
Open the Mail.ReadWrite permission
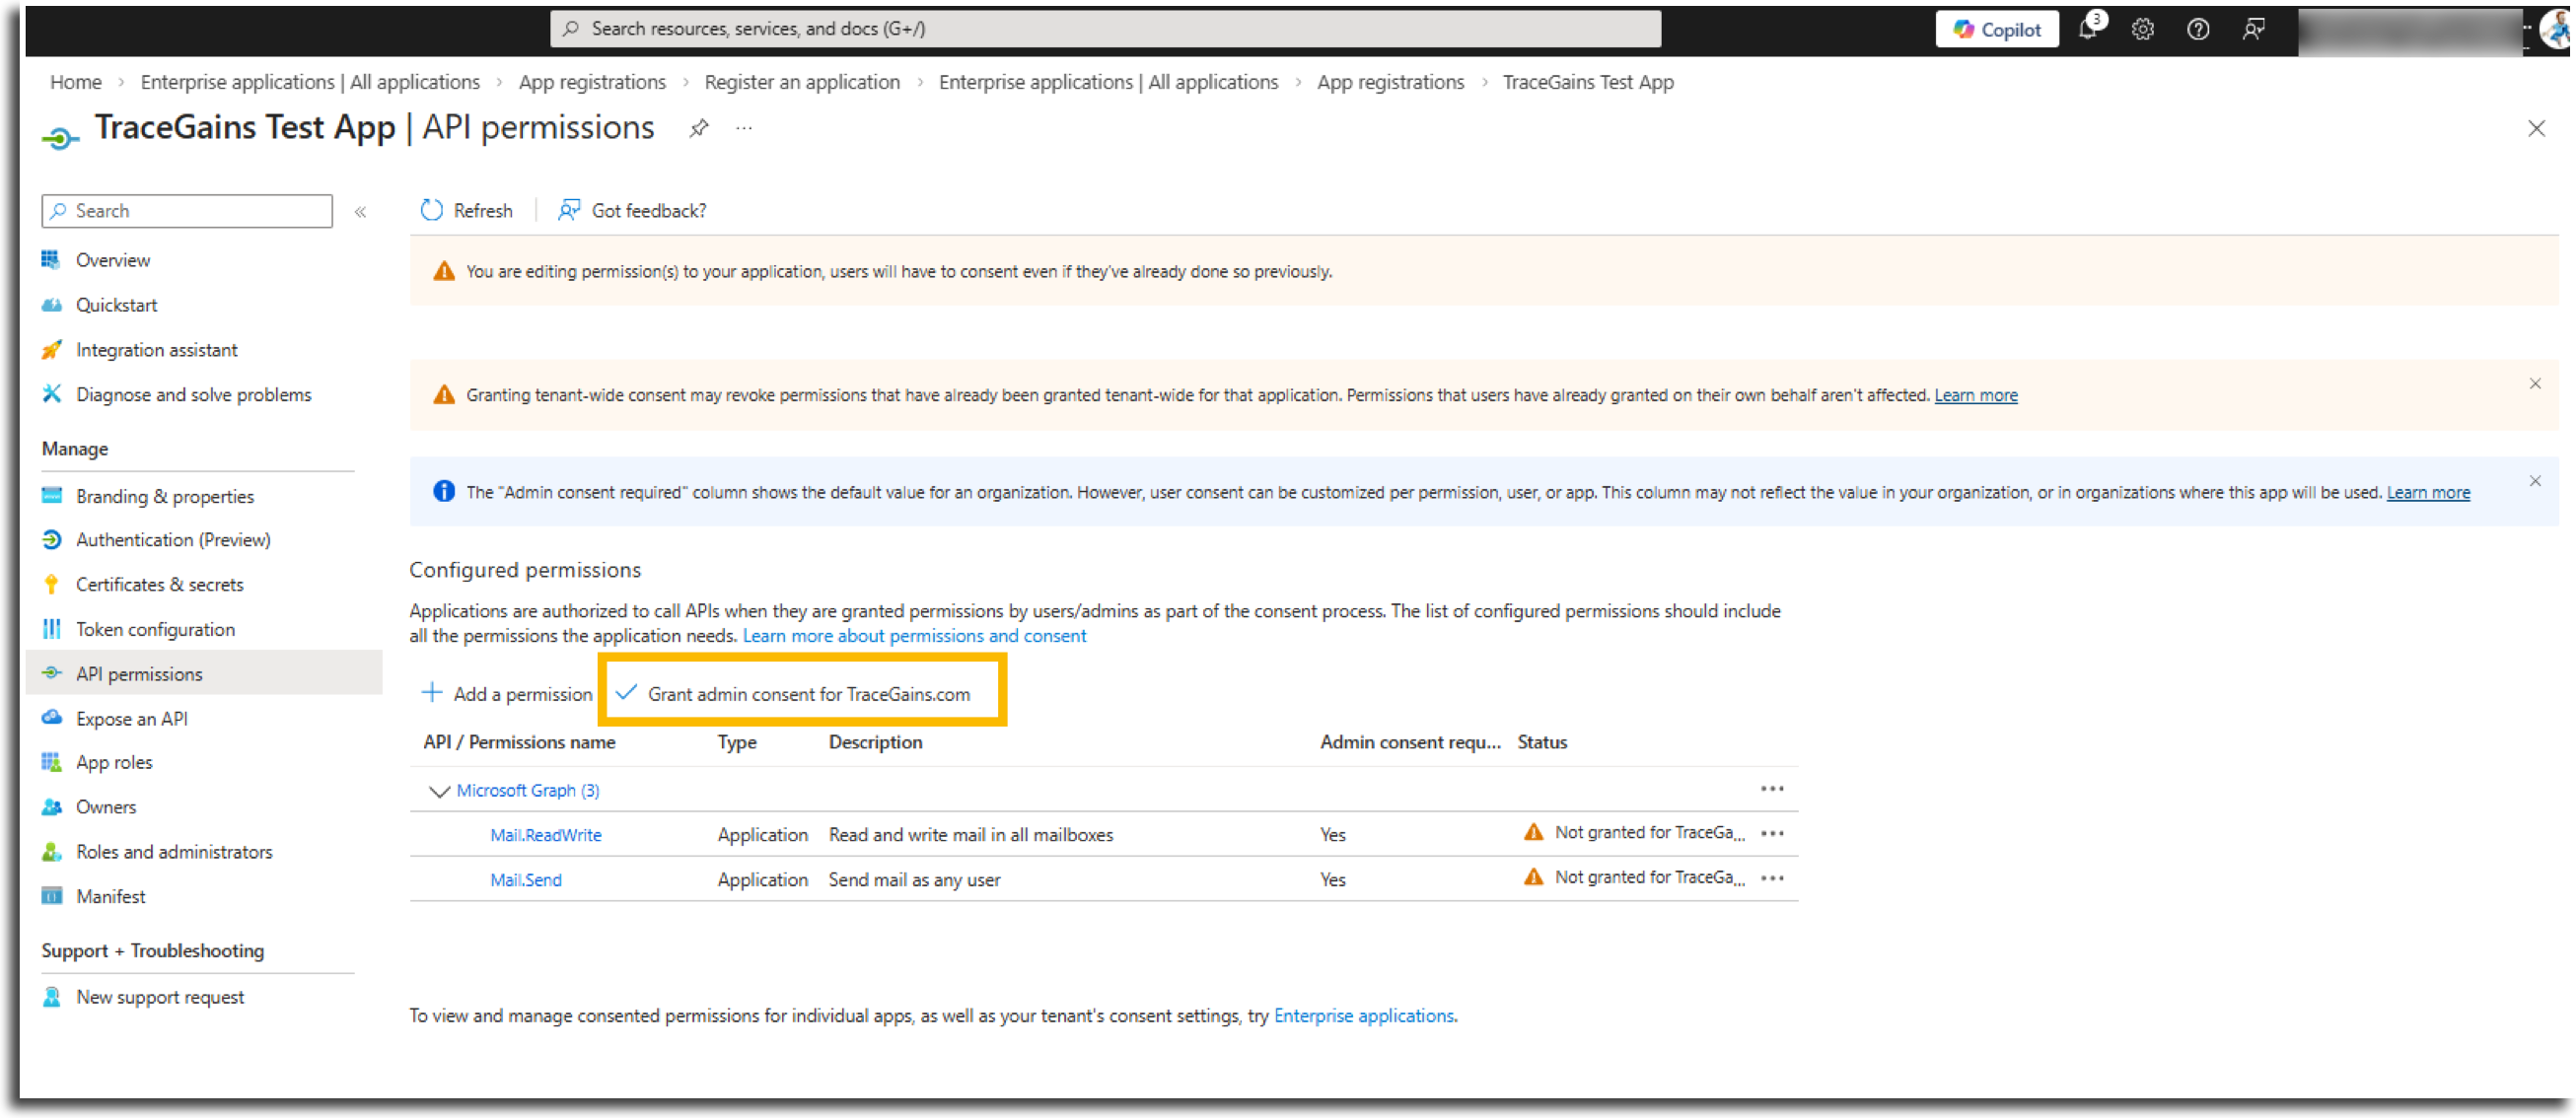click(545, 836)
